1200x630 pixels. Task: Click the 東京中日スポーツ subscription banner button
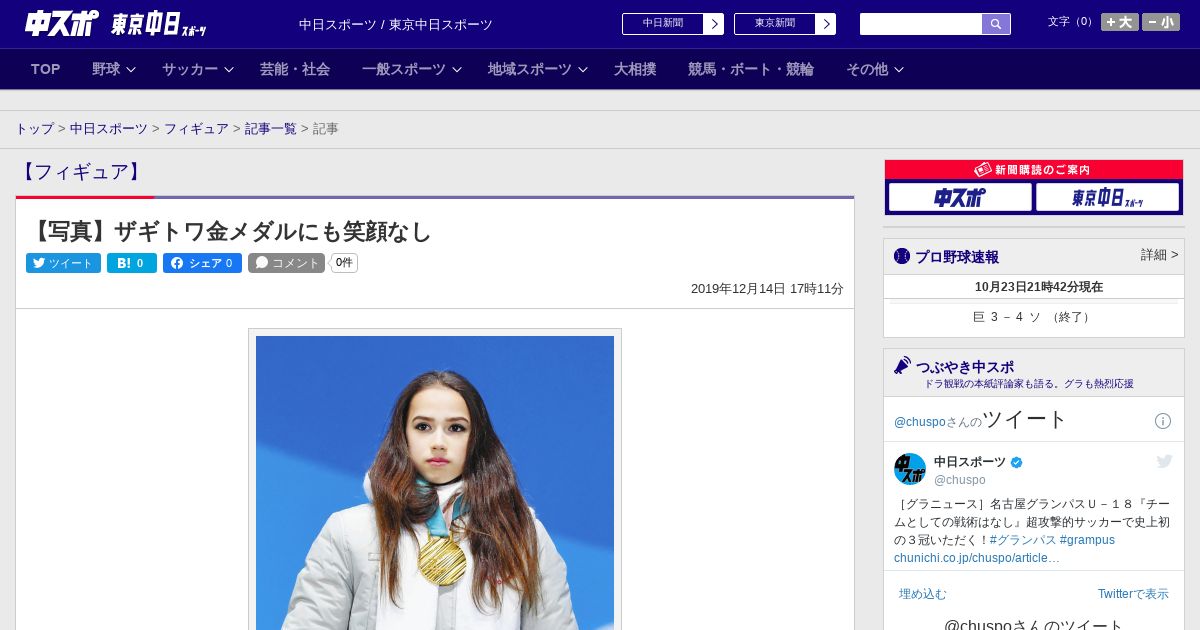tap(1107, 198)
